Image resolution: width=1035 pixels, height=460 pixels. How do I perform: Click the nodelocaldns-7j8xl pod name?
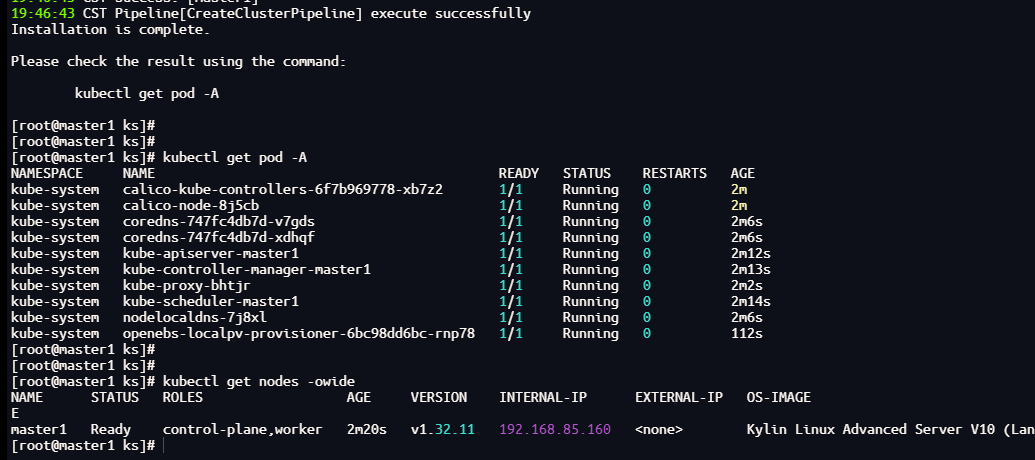click(x=194, y=317)
